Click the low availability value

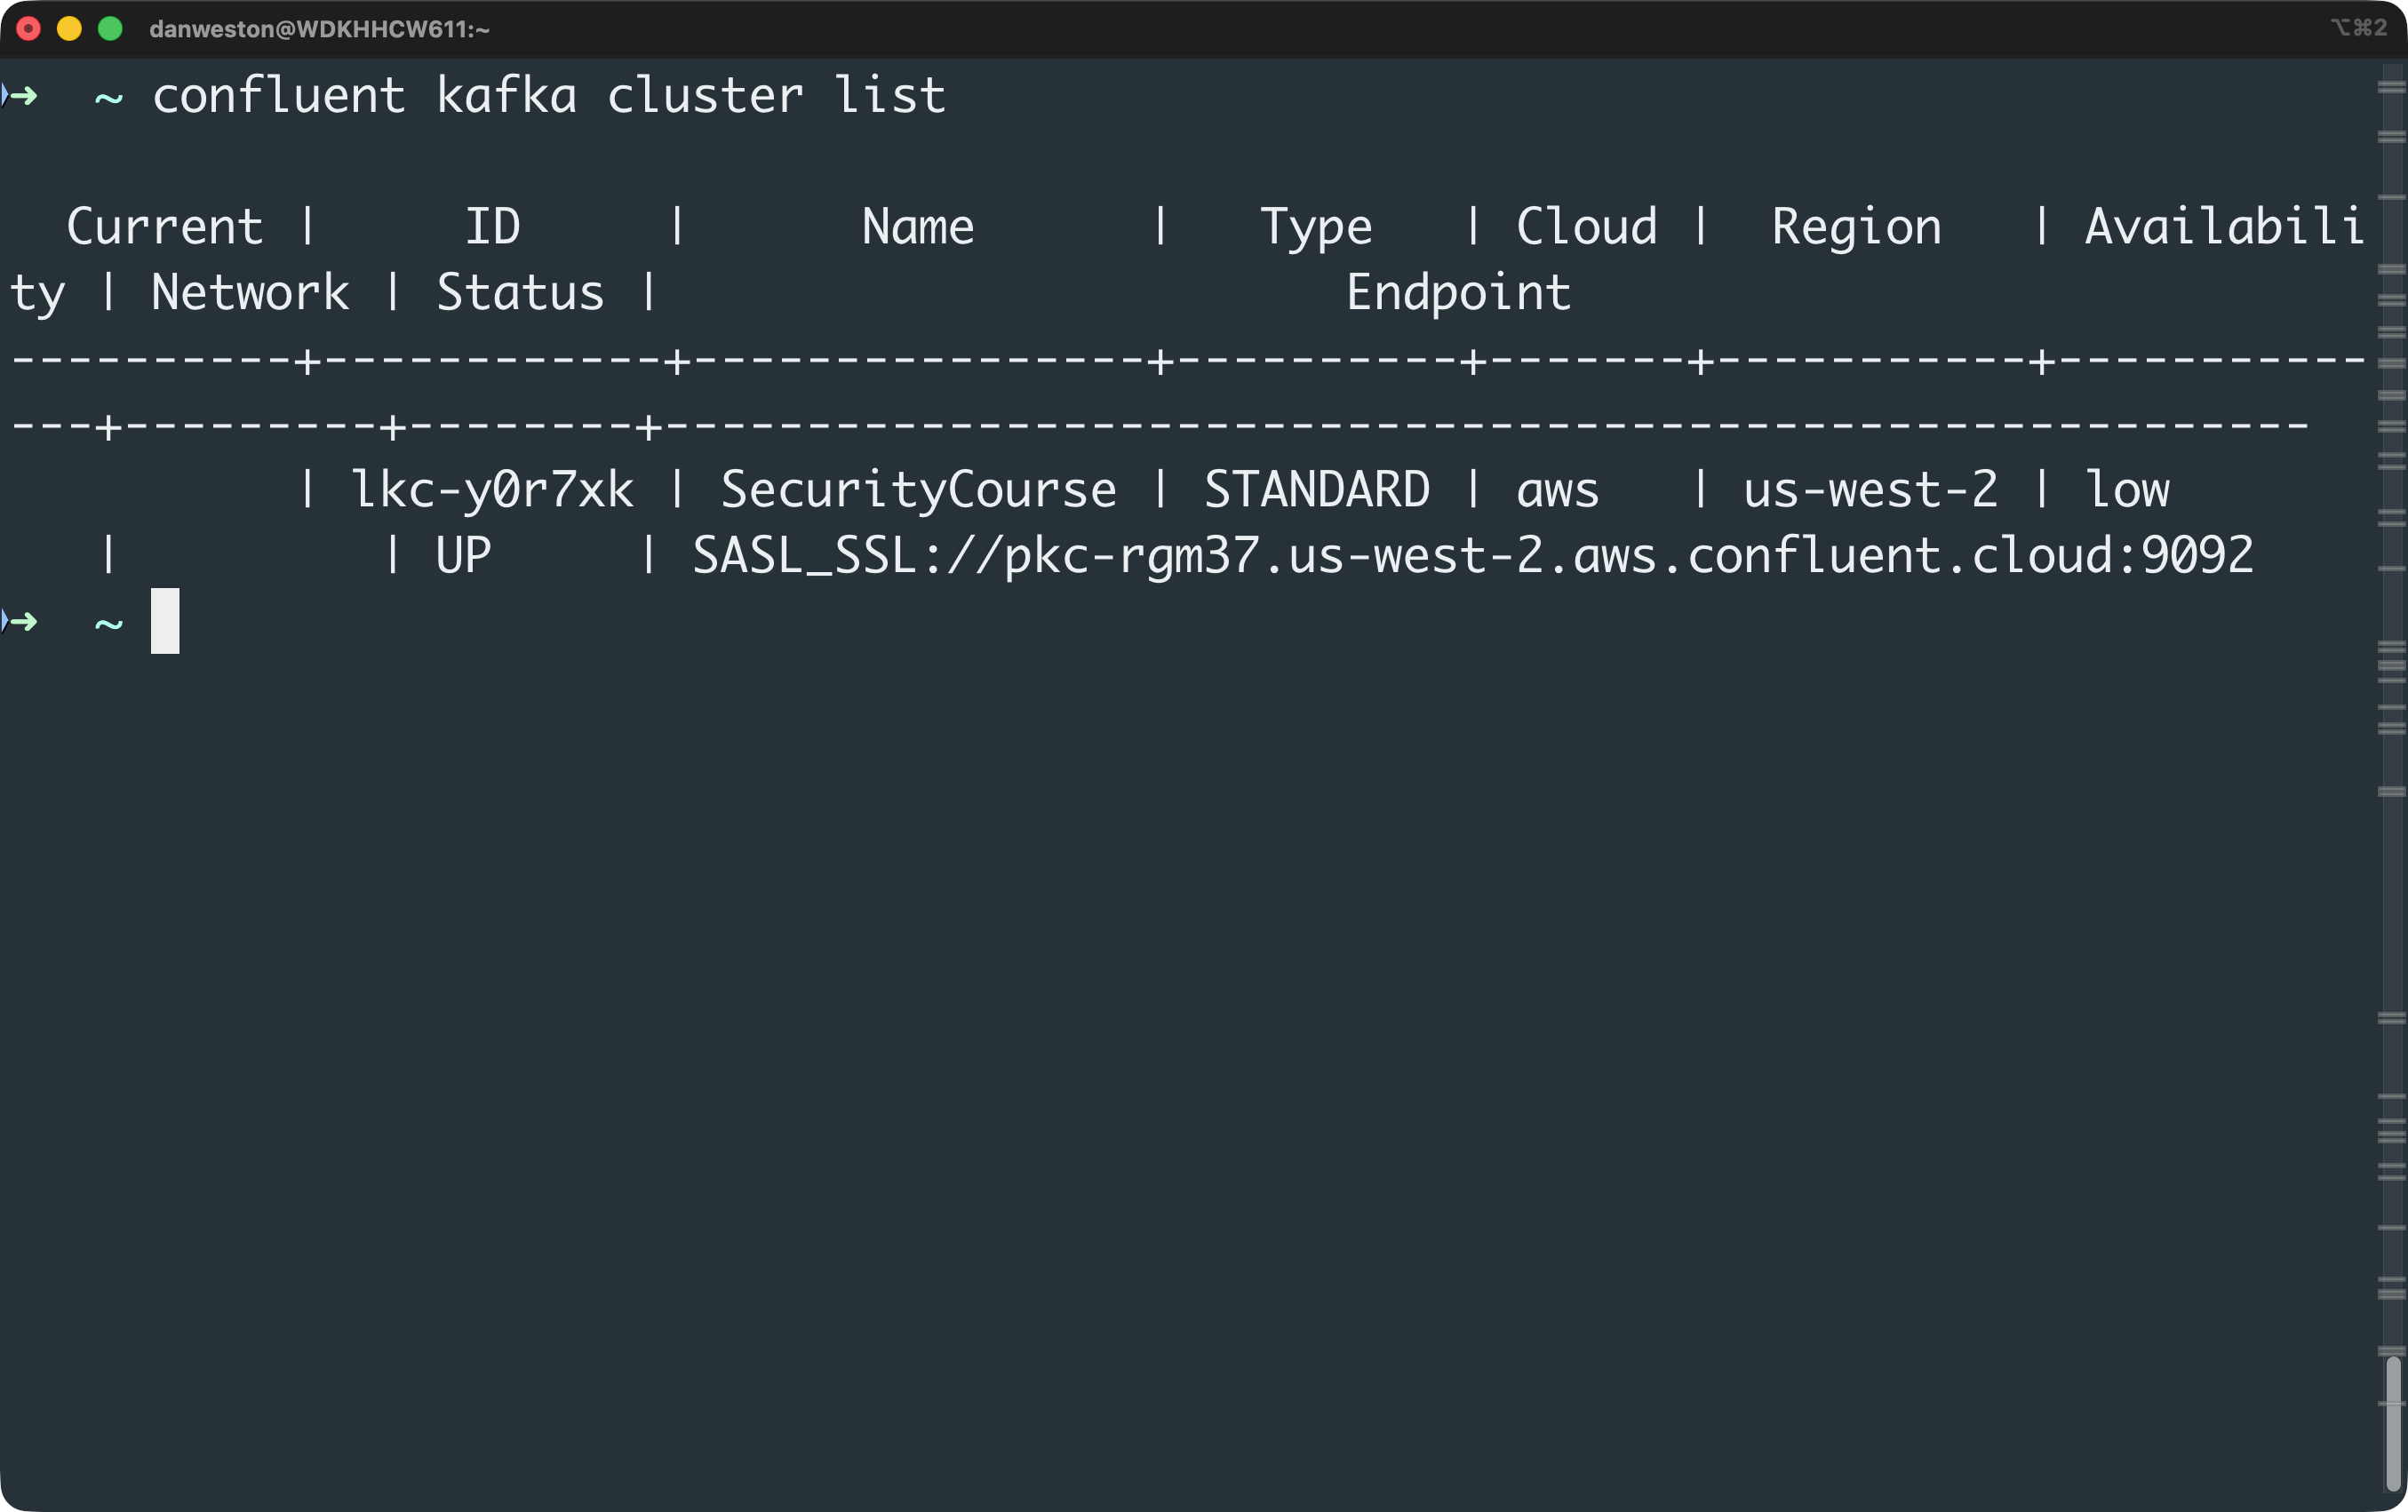click(2128, 489)
